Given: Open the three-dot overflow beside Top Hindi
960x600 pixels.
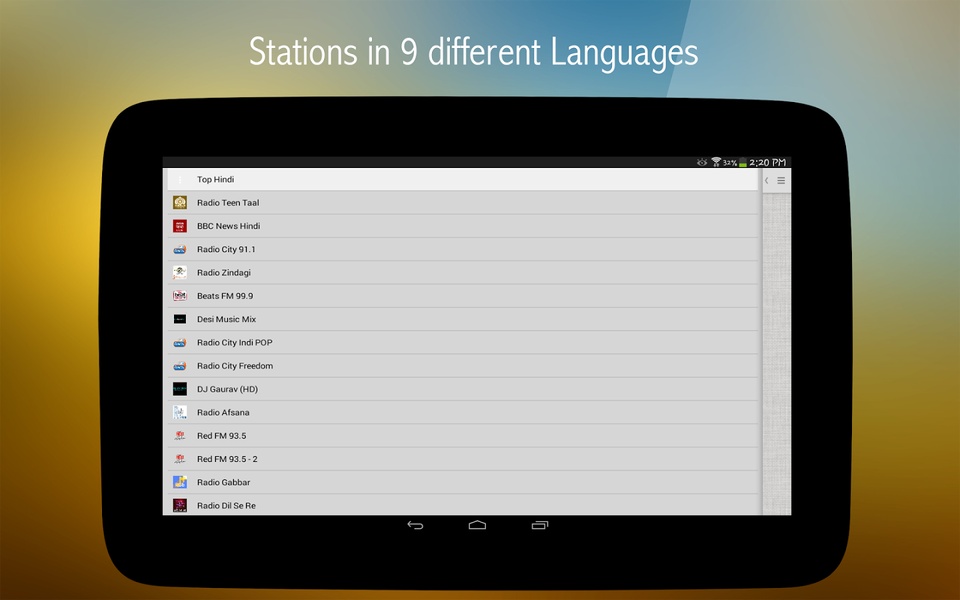Looking at the screenshot, I should point(180,179).
